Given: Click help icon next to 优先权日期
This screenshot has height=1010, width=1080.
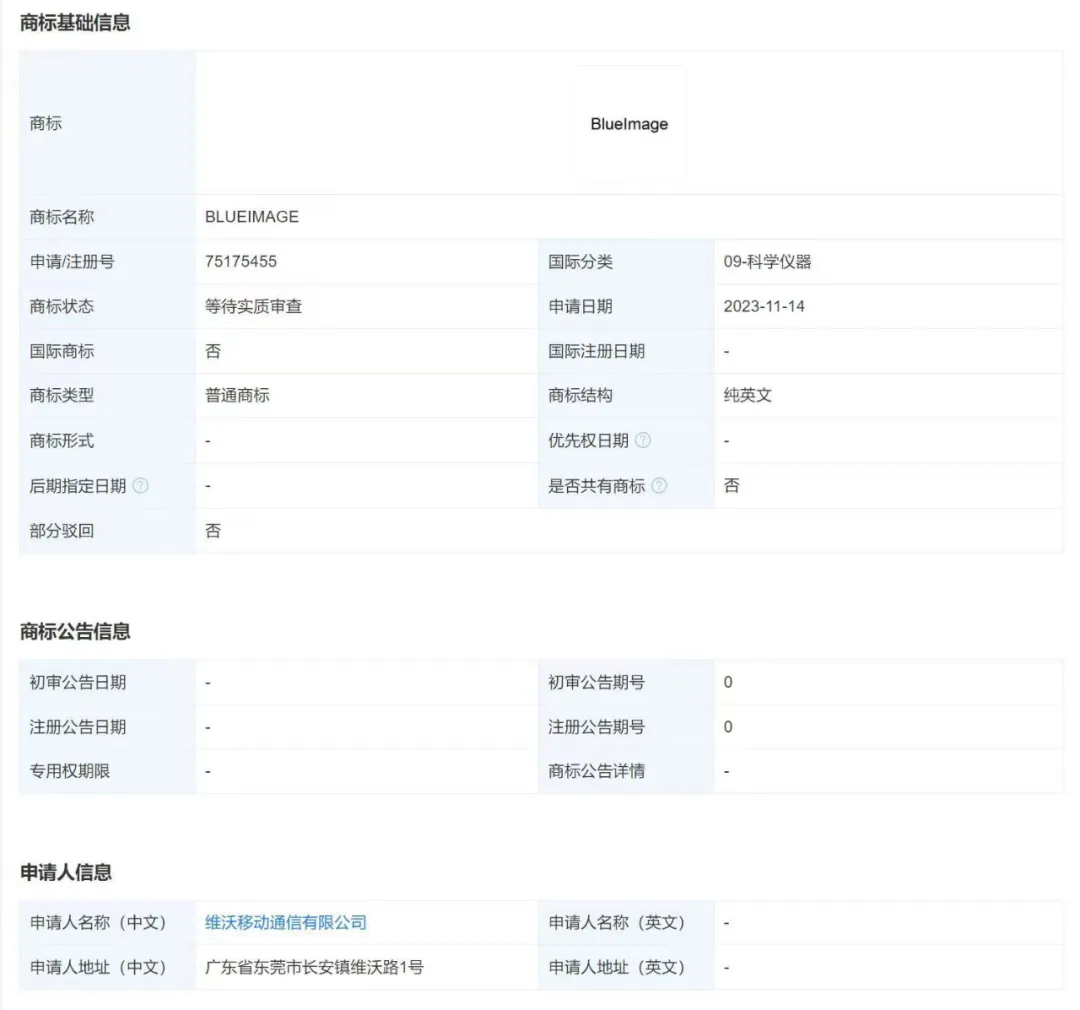Looking at the screenshot, I should tap(643, 440).
